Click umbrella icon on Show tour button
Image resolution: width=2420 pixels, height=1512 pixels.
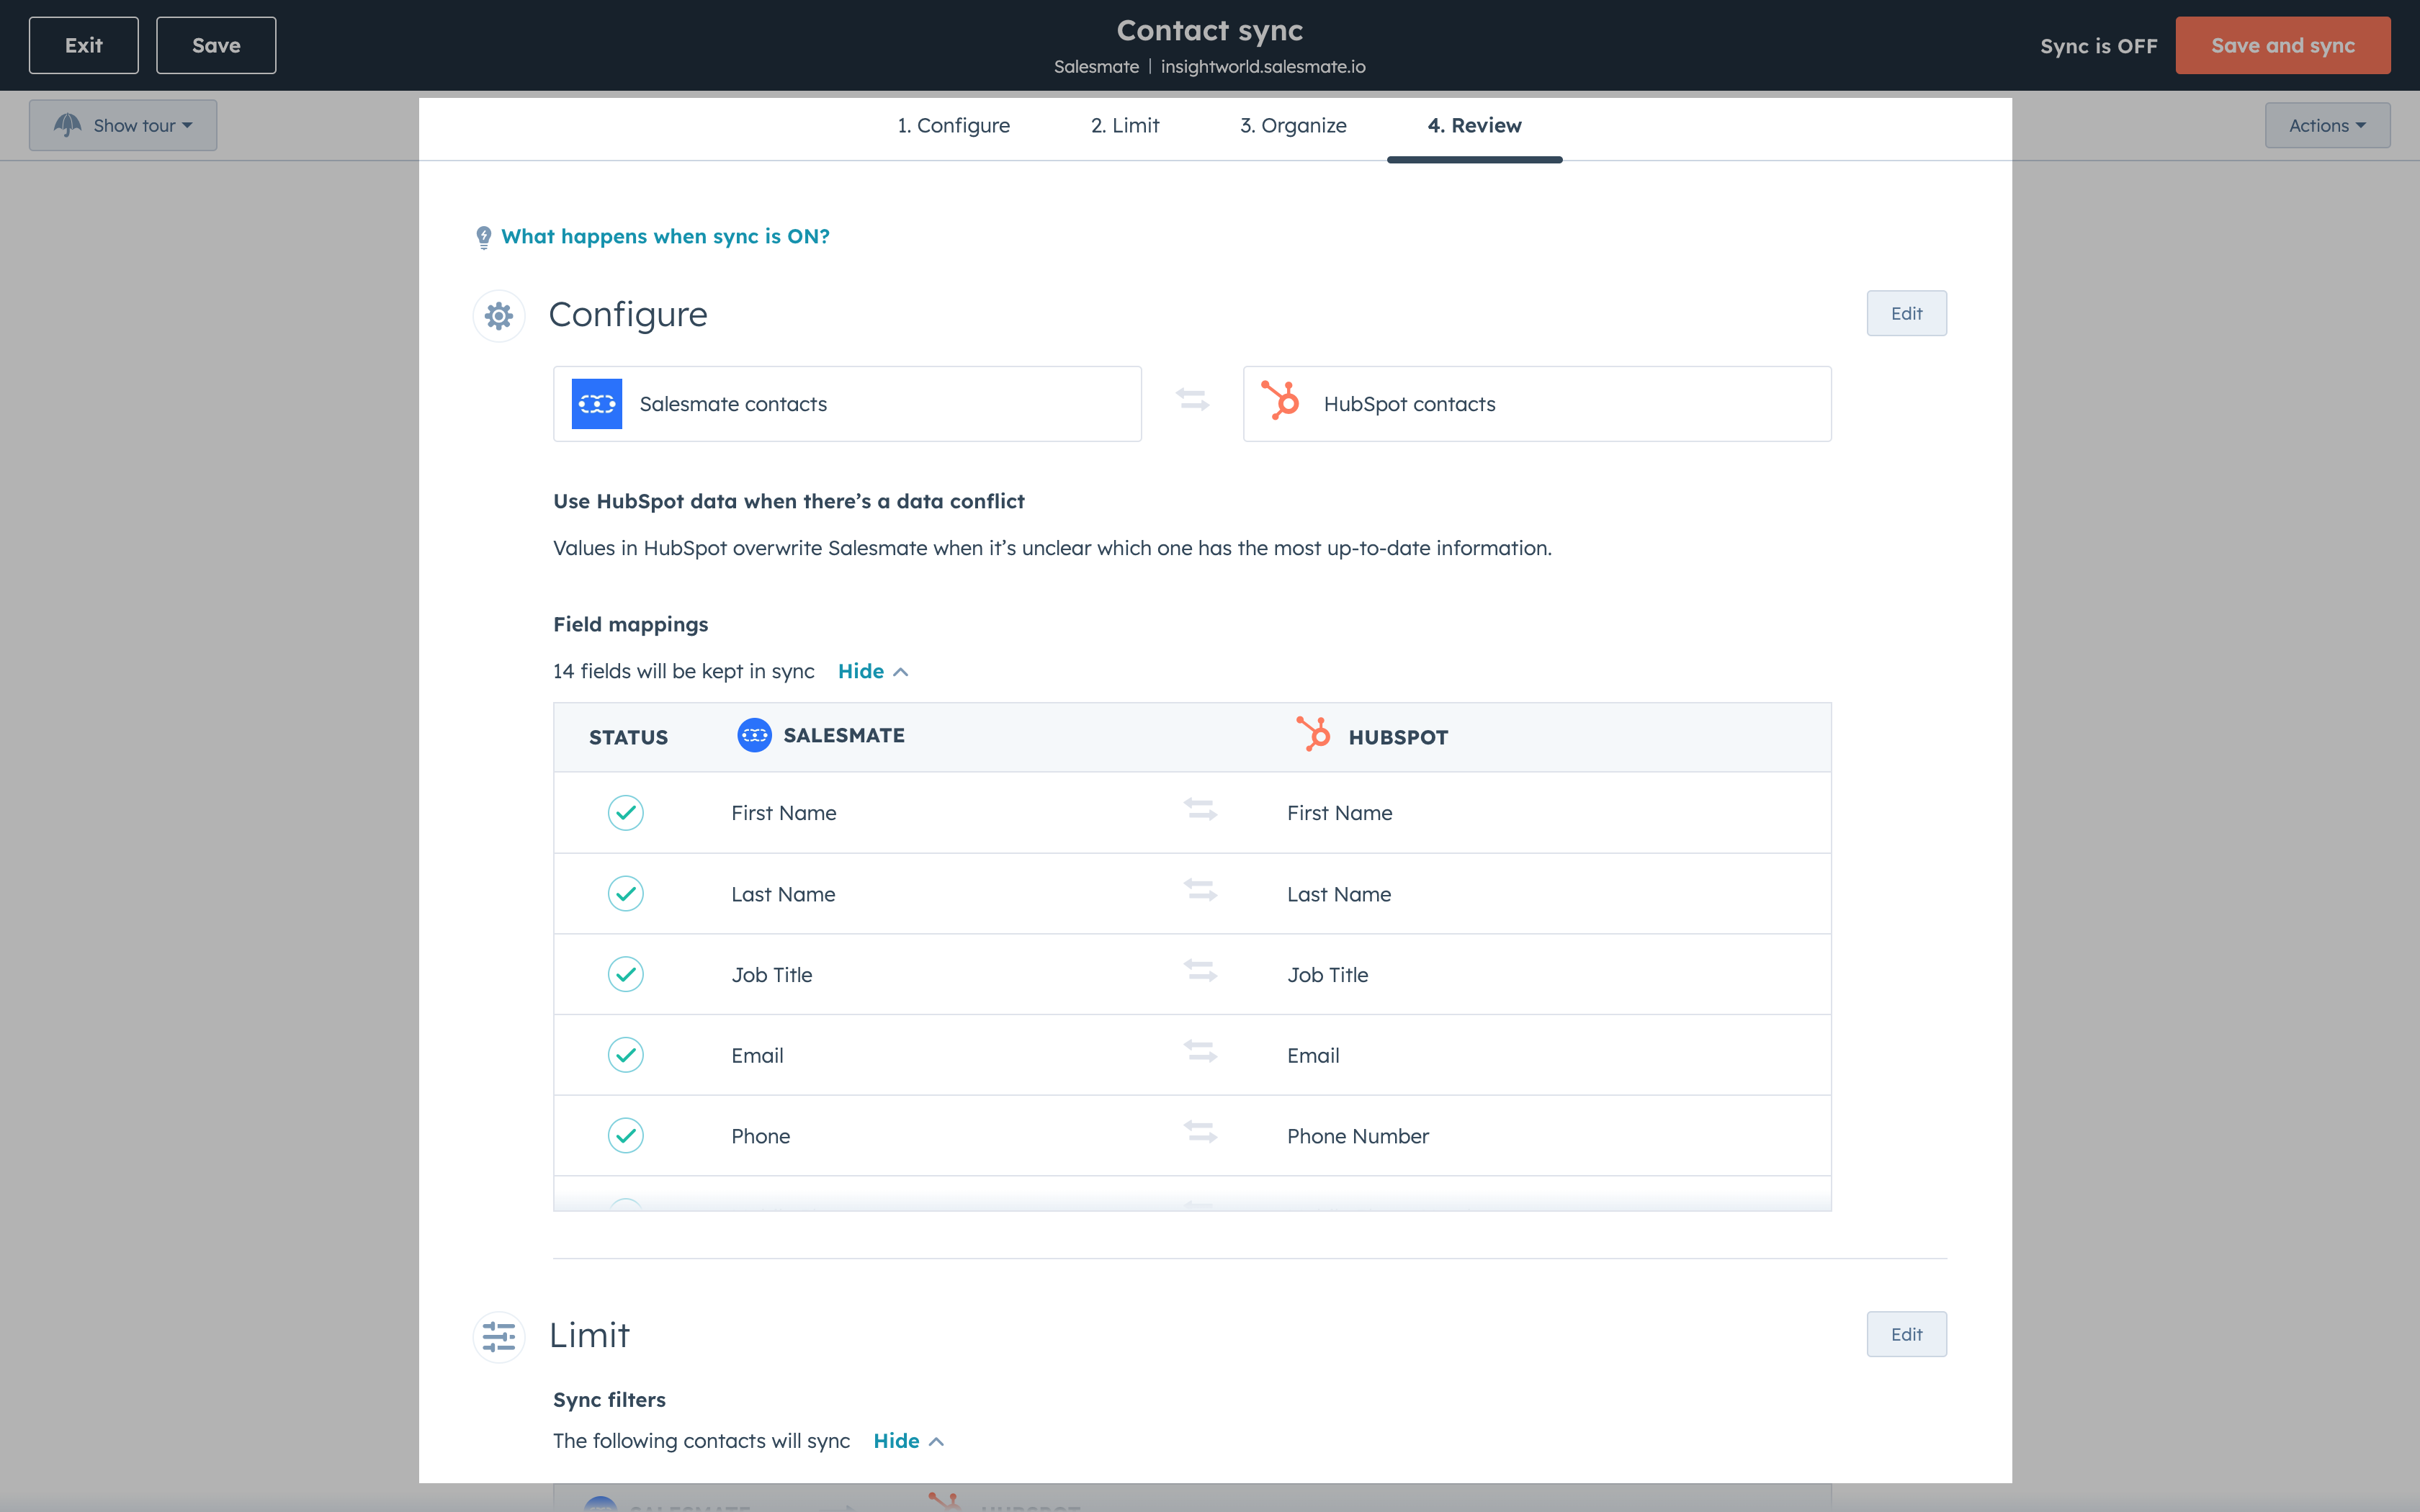[67, 125]
